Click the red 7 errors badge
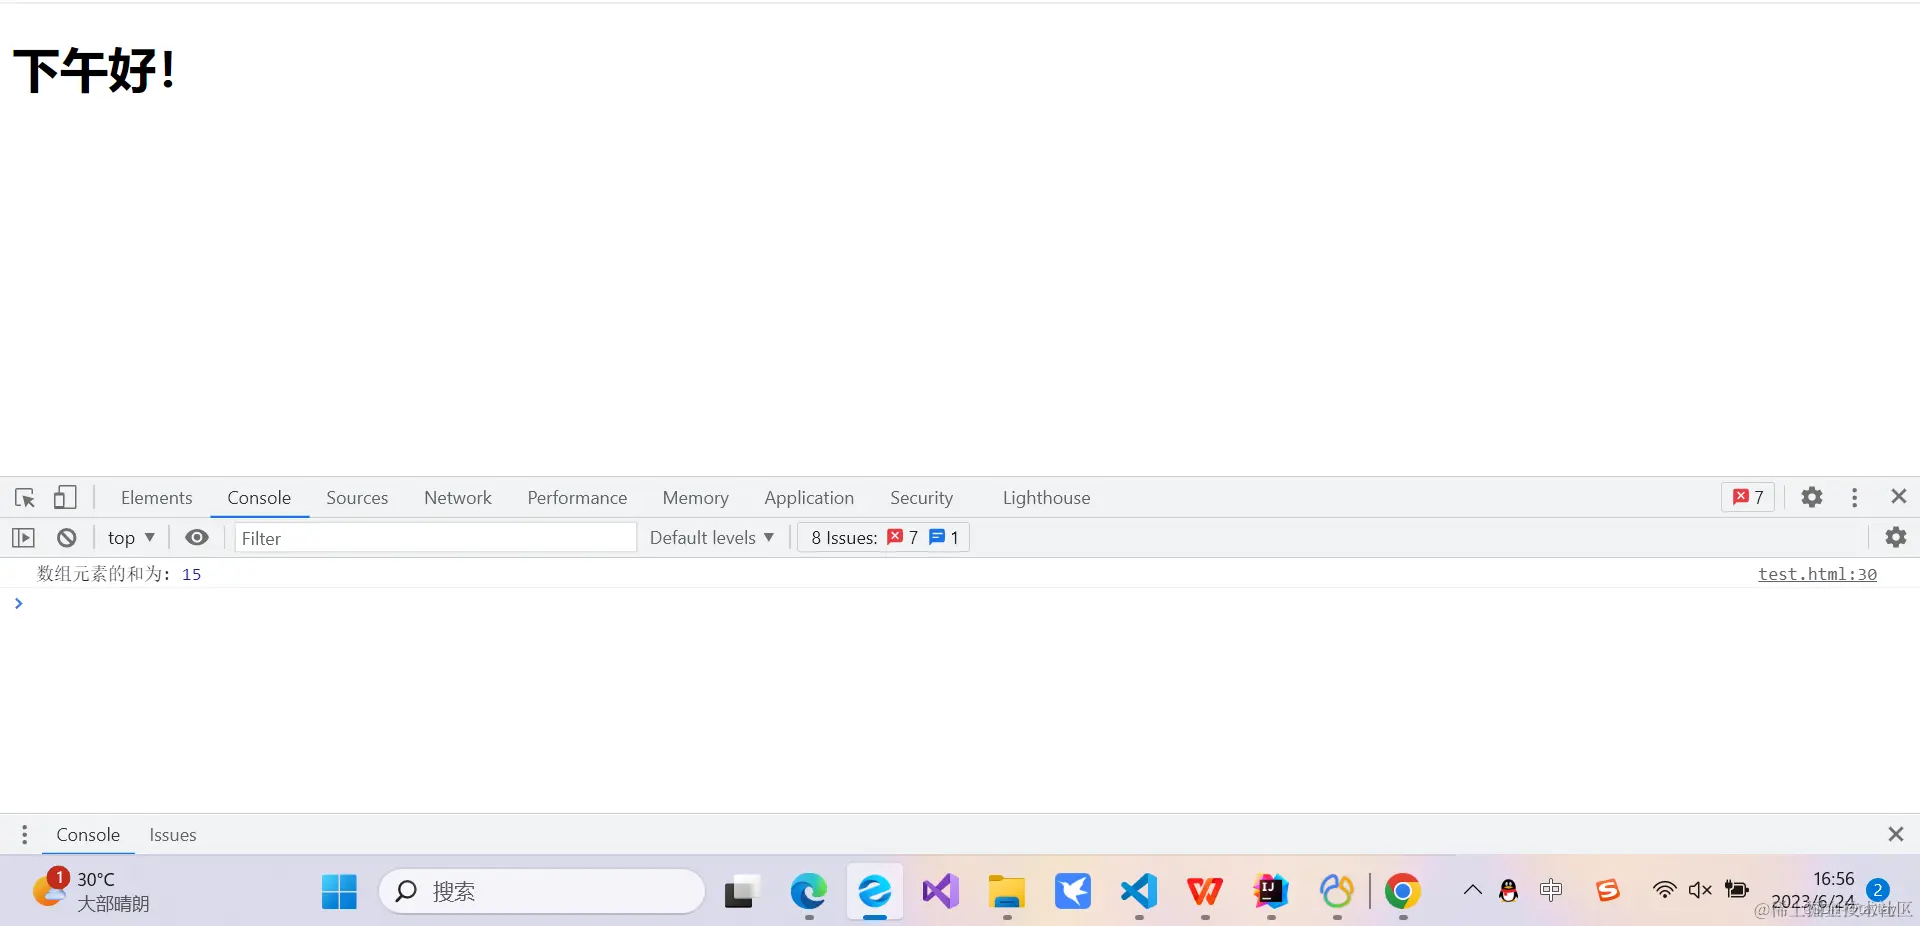Image resolution: width=1920 pixels, height=926 pixels. 1748,497
